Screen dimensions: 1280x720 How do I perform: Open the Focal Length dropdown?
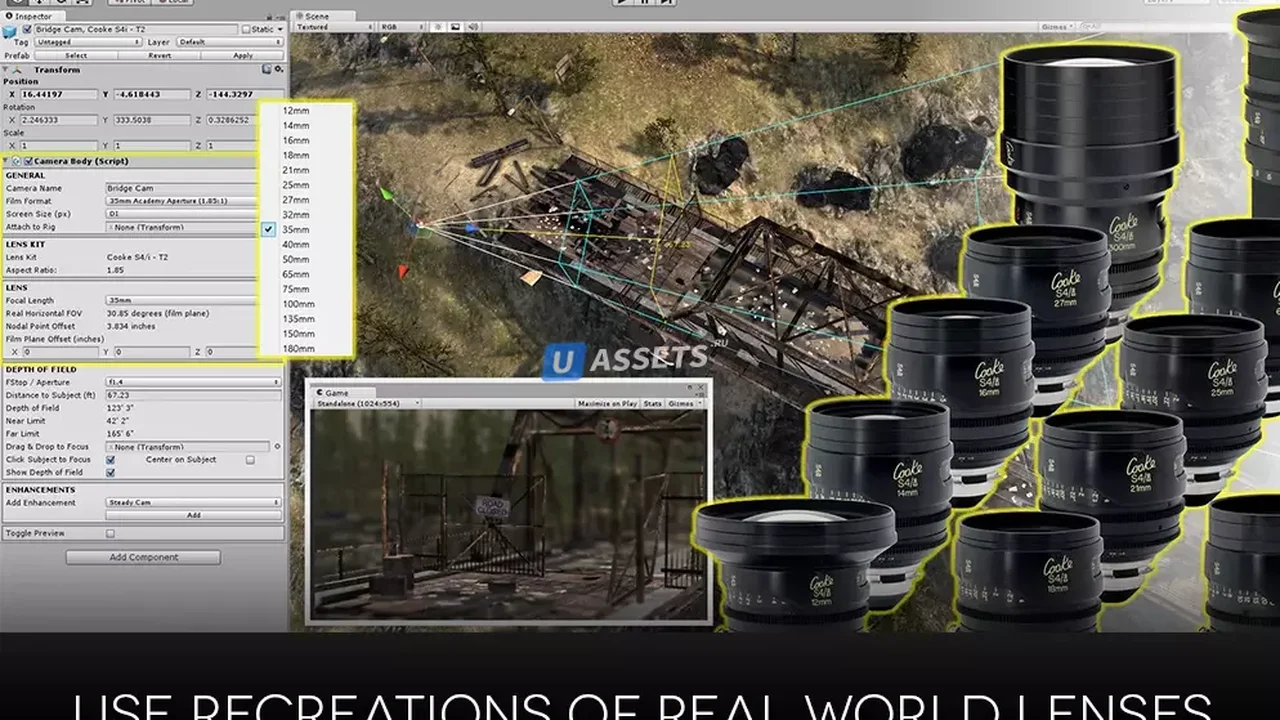182,300
